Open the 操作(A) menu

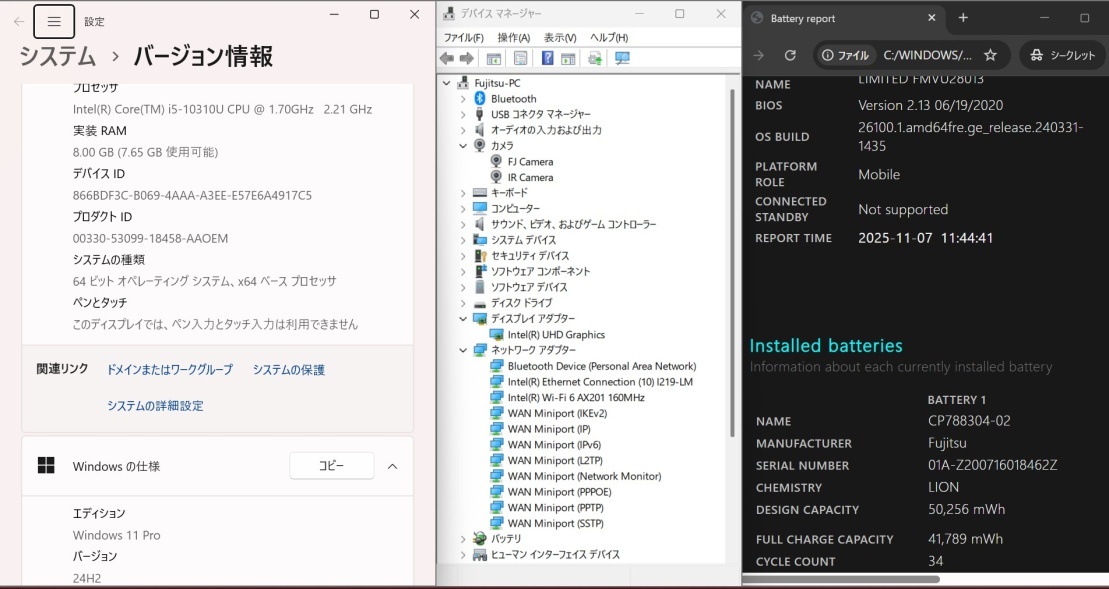point(513,37)
